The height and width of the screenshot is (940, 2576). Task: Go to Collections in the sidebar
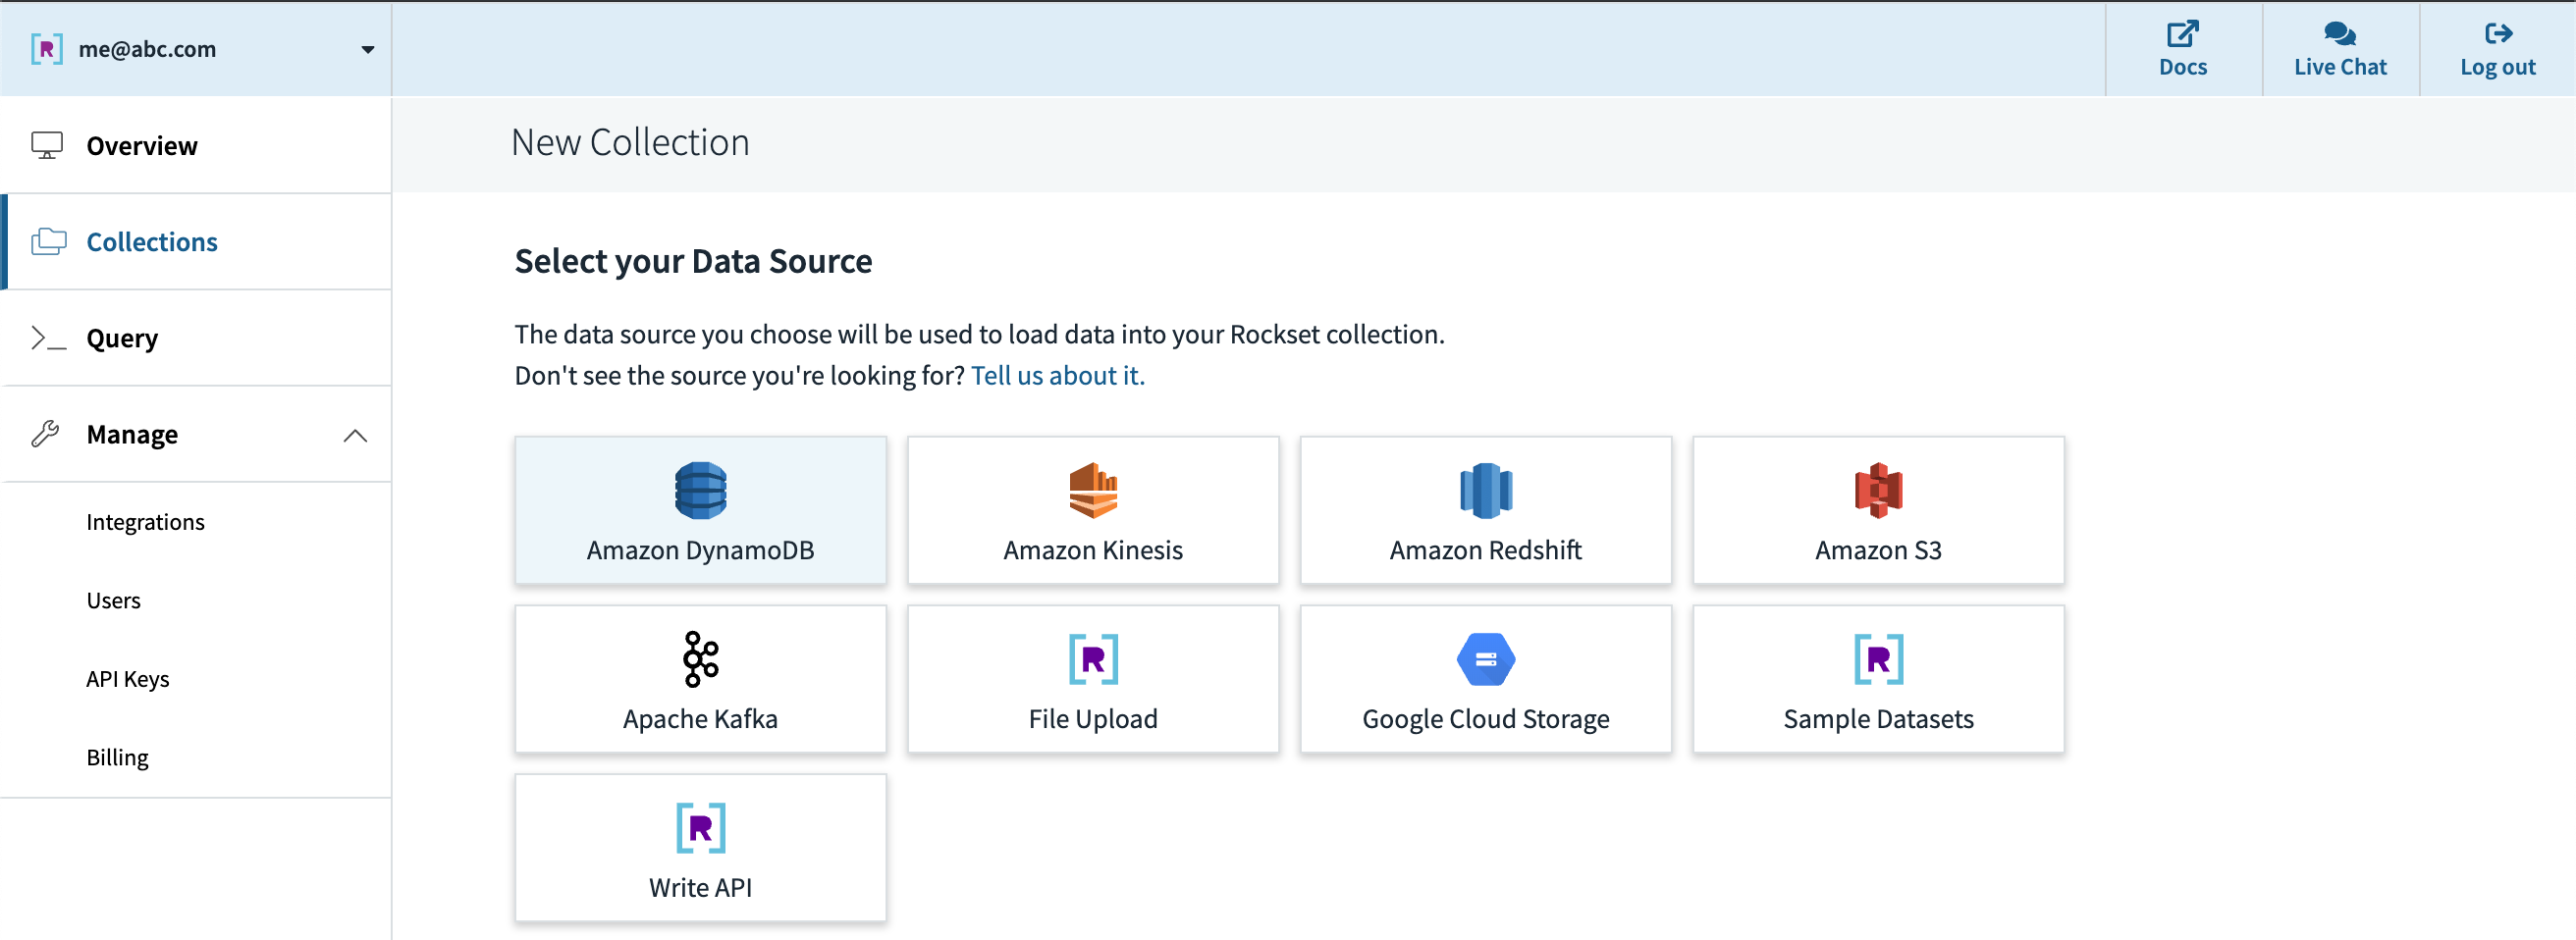196,242
